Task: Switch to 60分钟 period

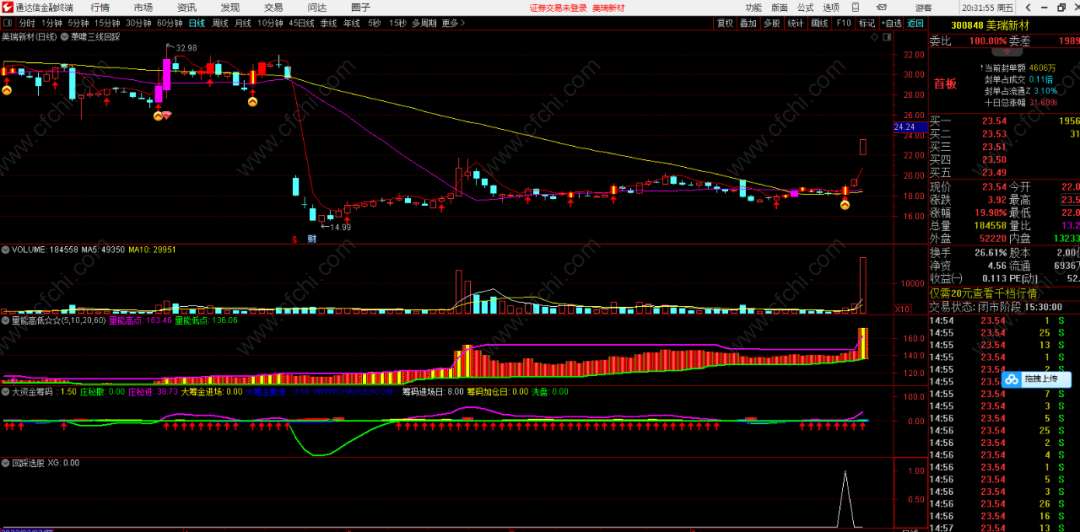Action: 169,23
